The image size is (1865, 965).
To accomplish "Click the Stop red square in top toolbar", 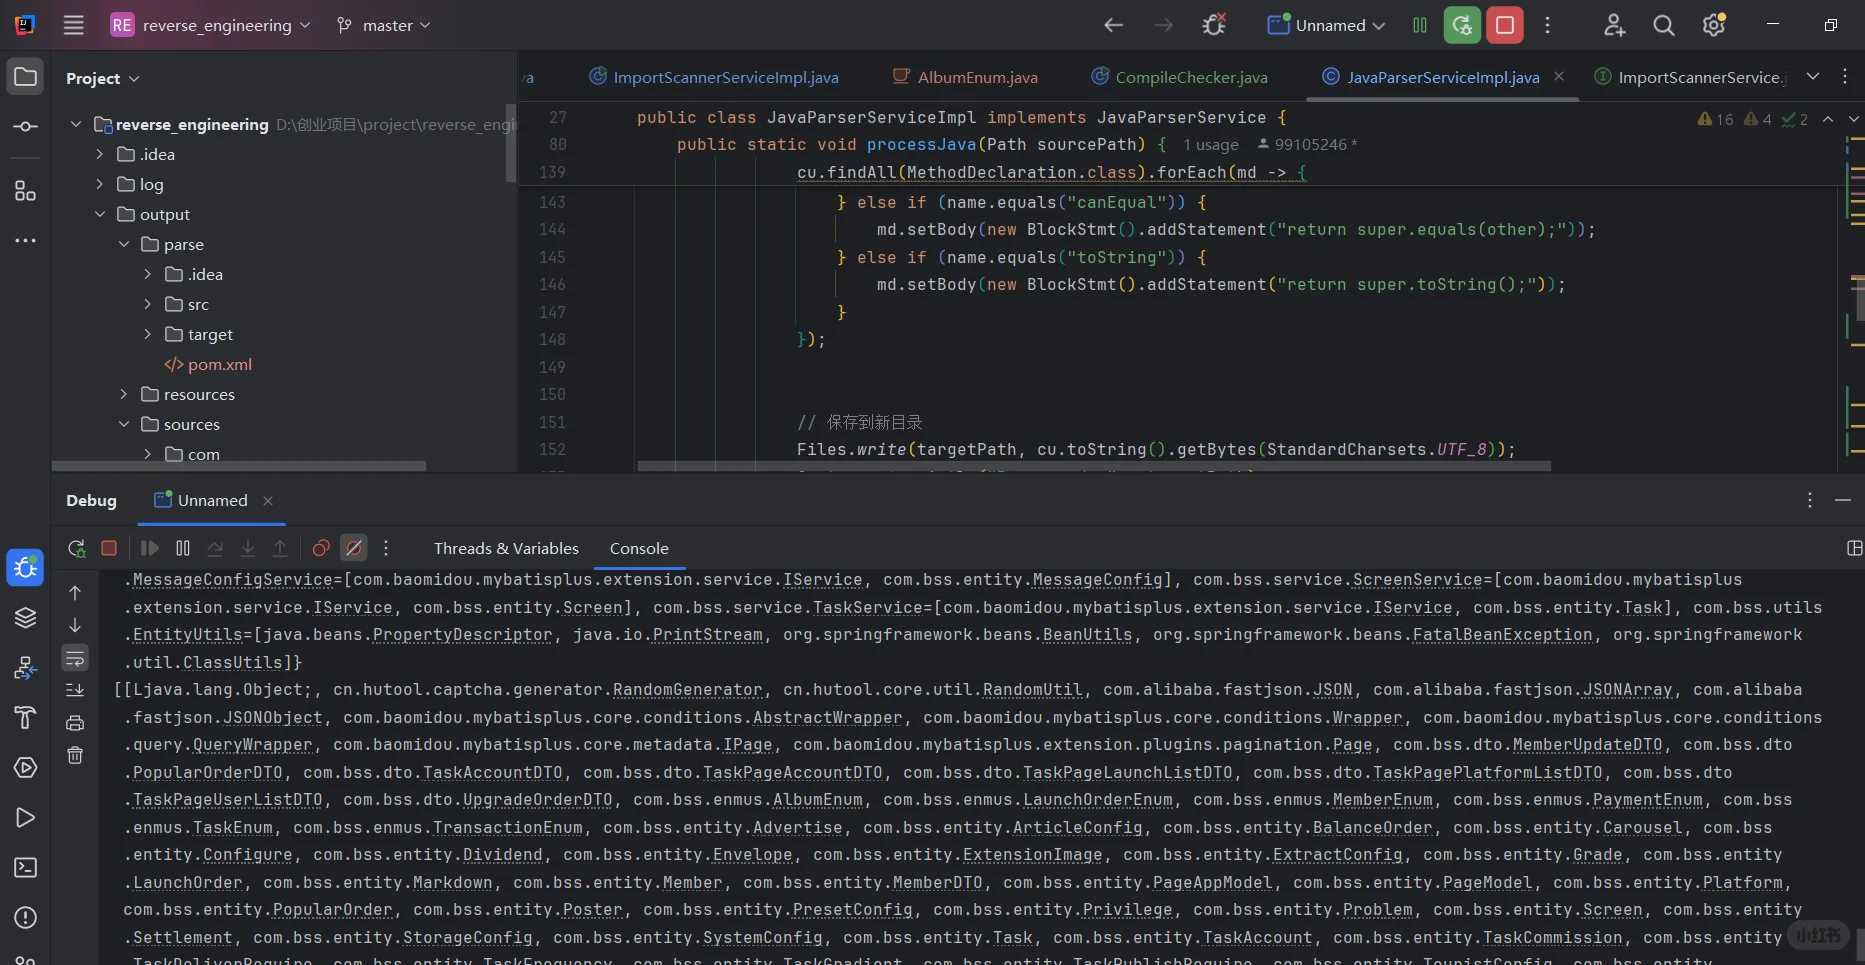I will (1504, 25).
